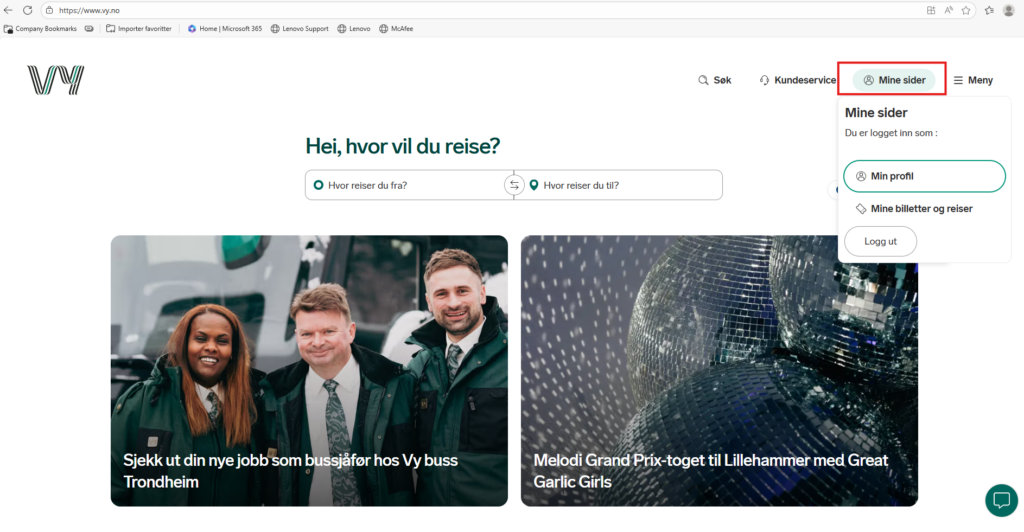Screen dimensions: 1024x532
Task: Open Kundeservice from the header
Action: (797, 80)
